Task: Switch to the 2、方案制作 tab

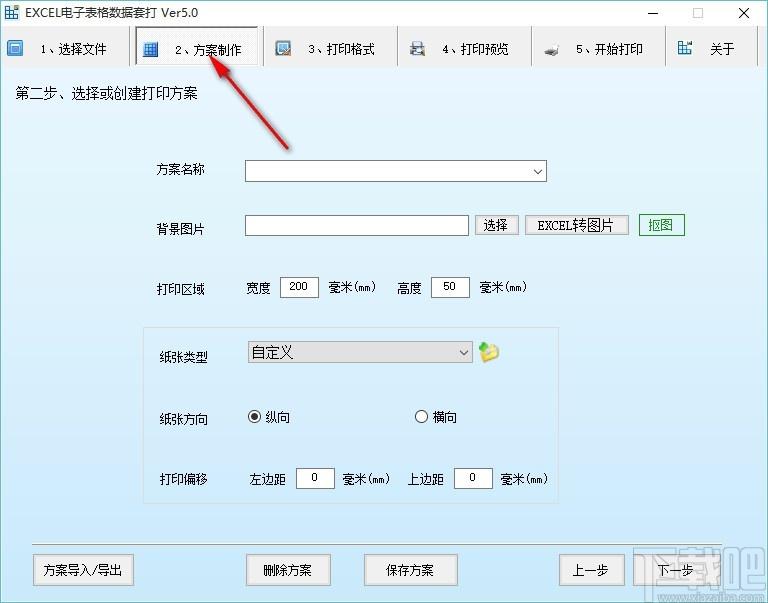Action: point(196,47)
